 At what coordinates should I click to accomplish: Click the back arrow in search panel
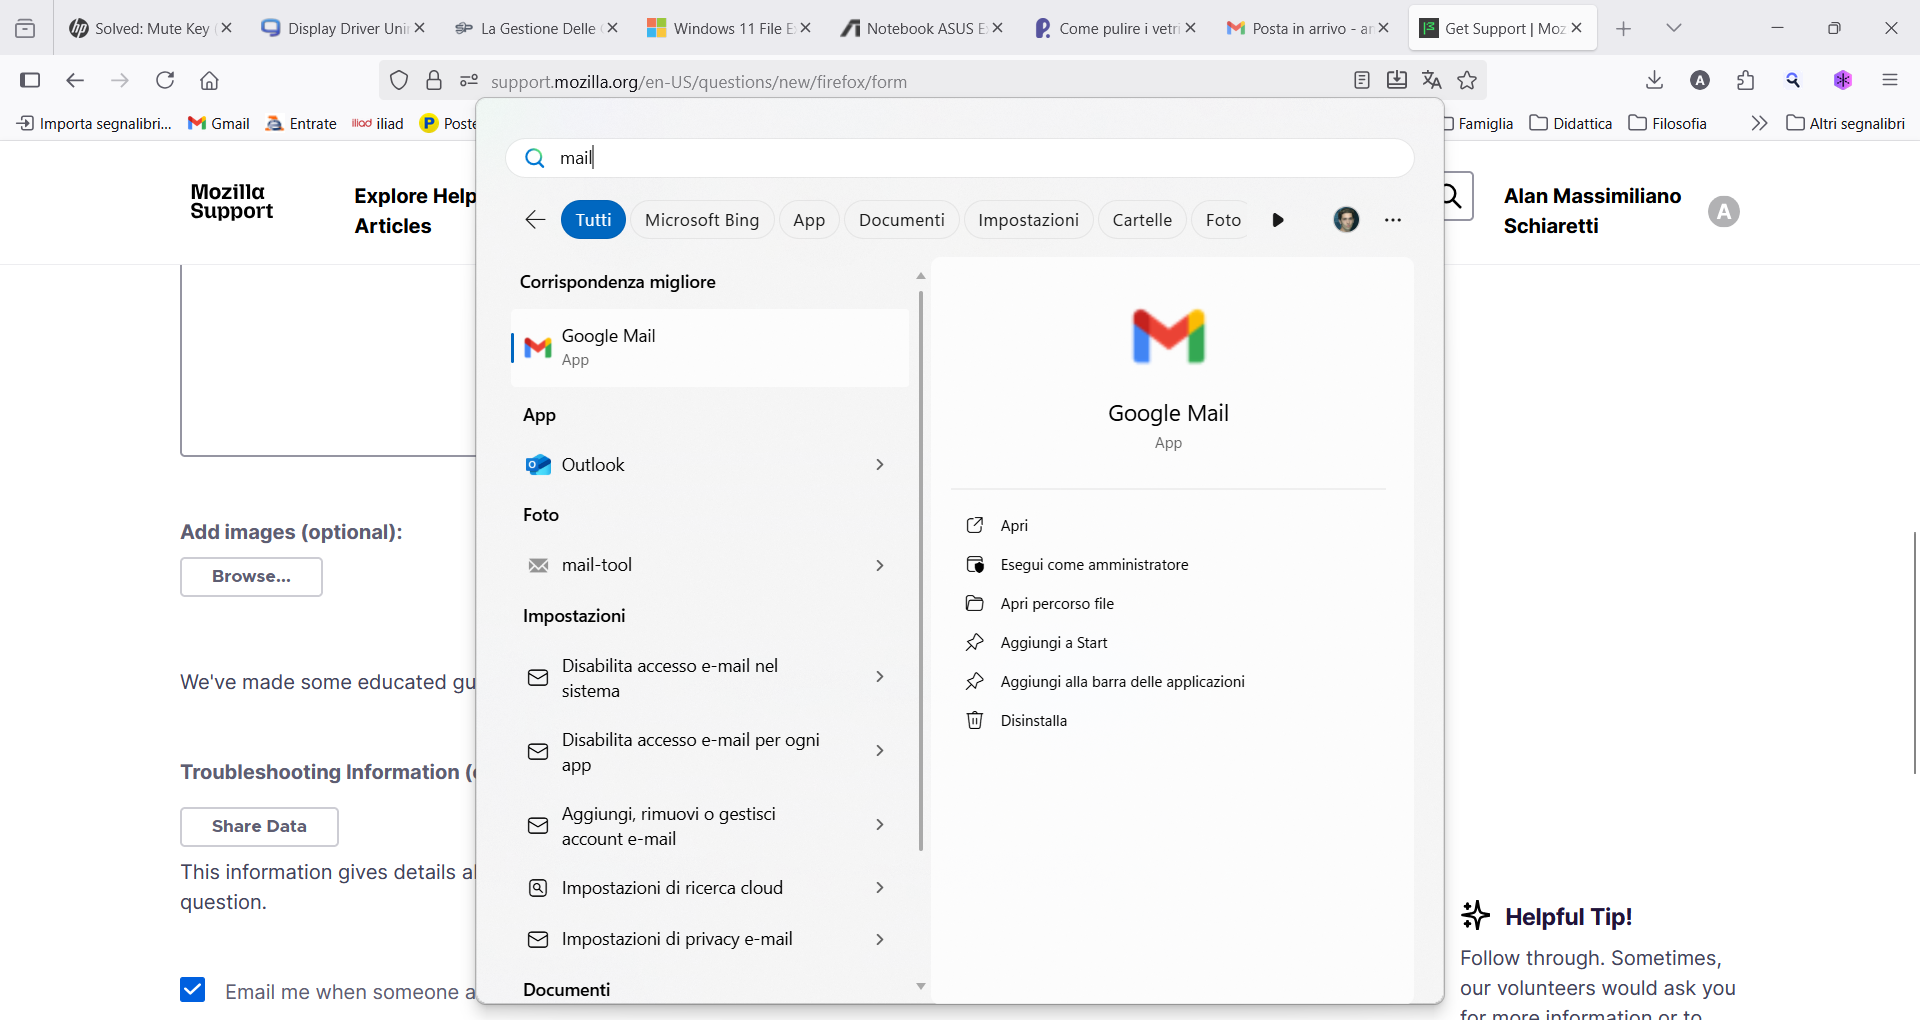[535, 220]
